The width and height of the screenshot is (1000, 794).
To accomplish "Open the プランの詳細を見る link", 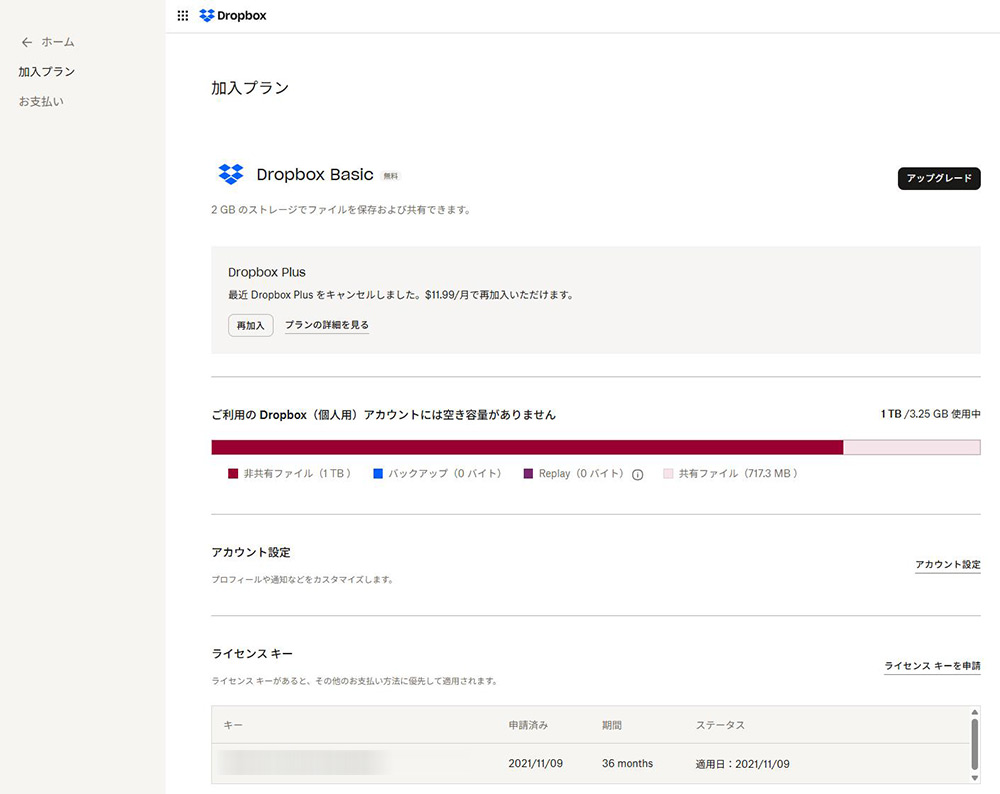I will (x=327, y=325).
